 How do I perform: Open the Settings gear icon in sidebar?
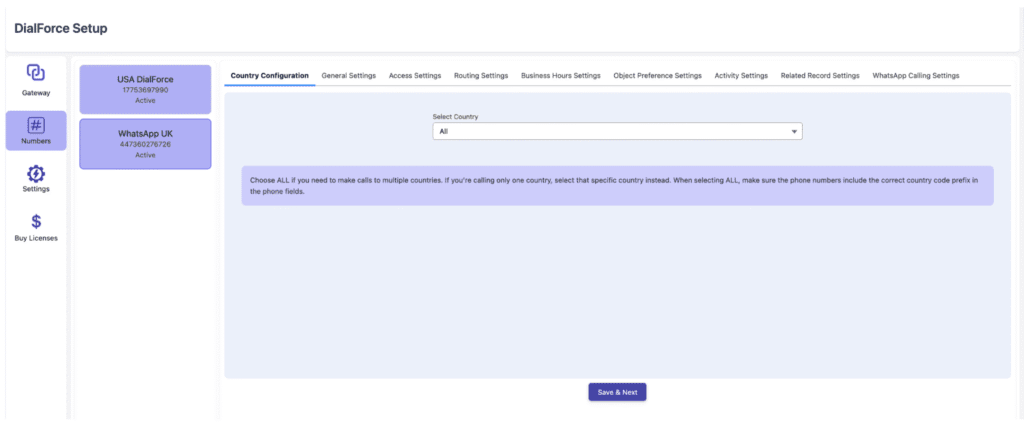[x=36, y=174]
